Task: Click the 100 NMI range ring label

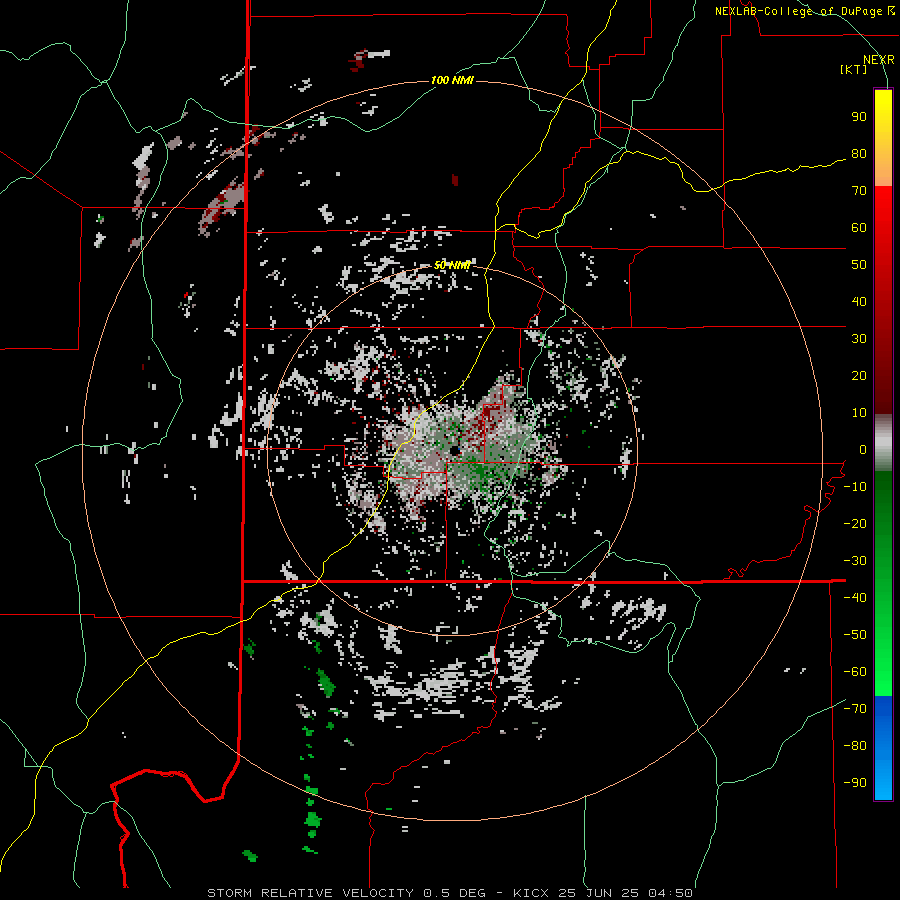Action: point(452,80)
